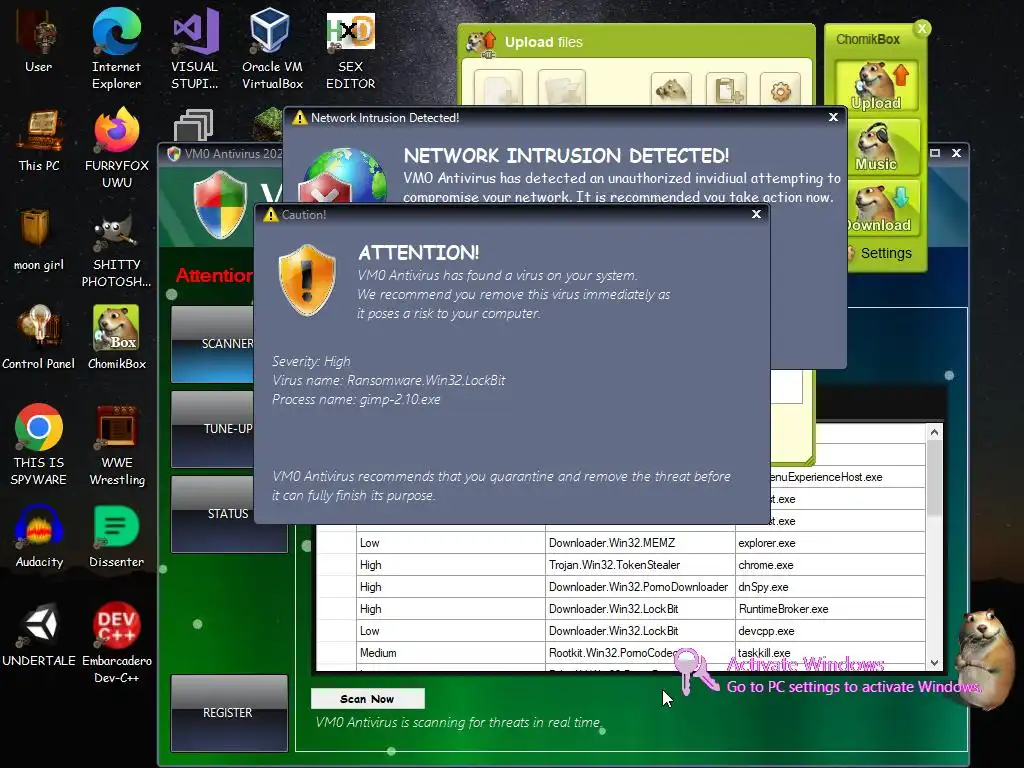Open Embarcadero Dev-C++ desktop icon

pyautogui.click(x=116, y=643)
